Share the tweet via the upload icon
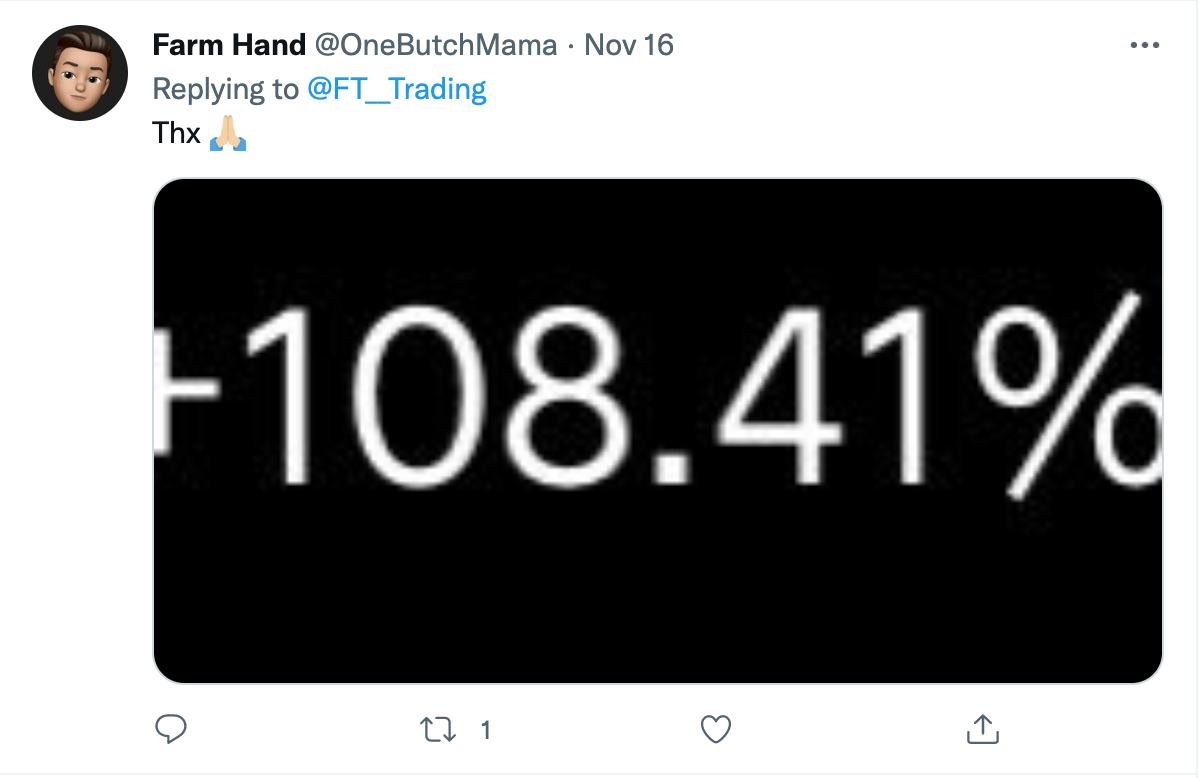 click(x=983, y=729)
